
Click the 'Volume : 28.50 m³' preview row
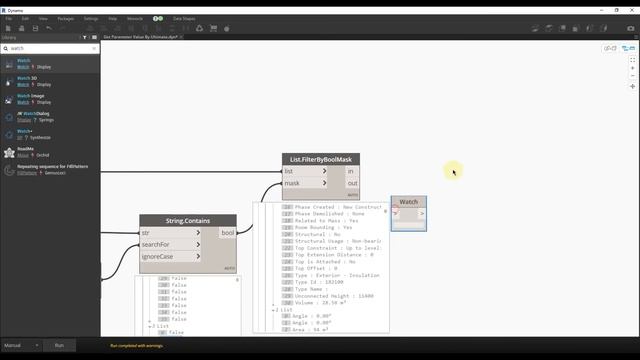click(x=314, y=303)
